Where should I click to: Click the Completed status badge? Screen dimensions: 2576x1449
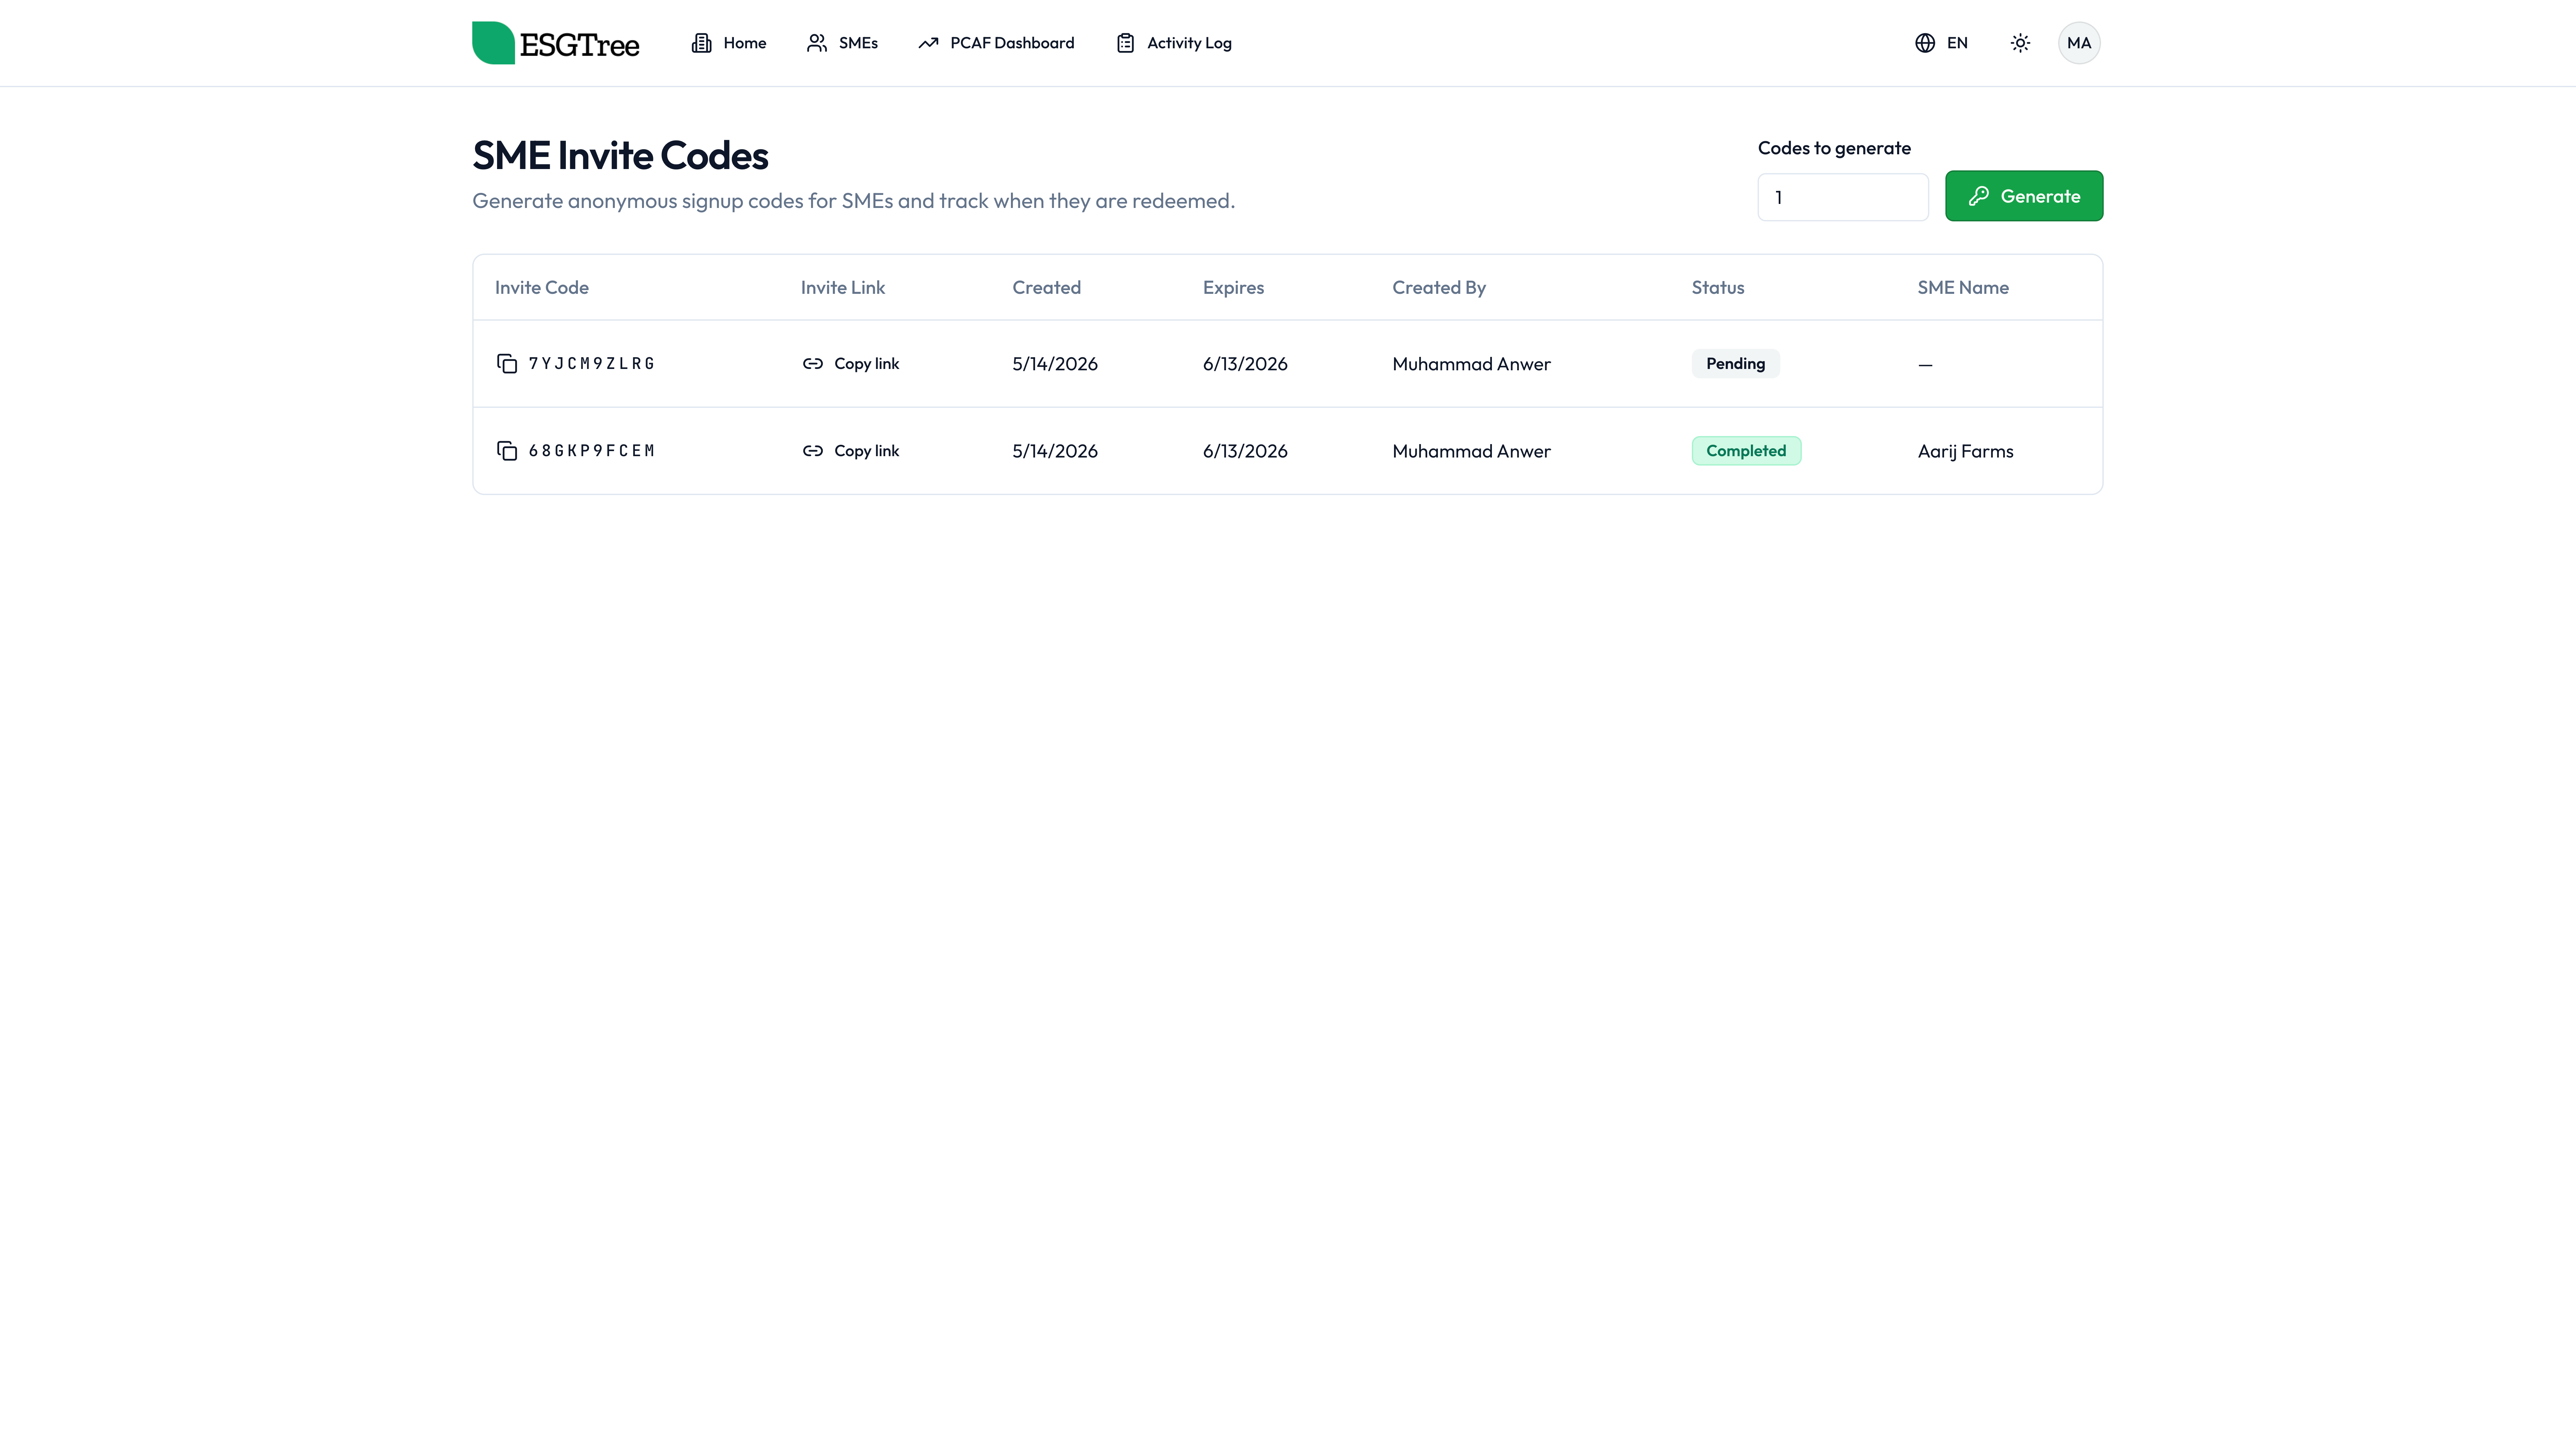point(1746,451)
